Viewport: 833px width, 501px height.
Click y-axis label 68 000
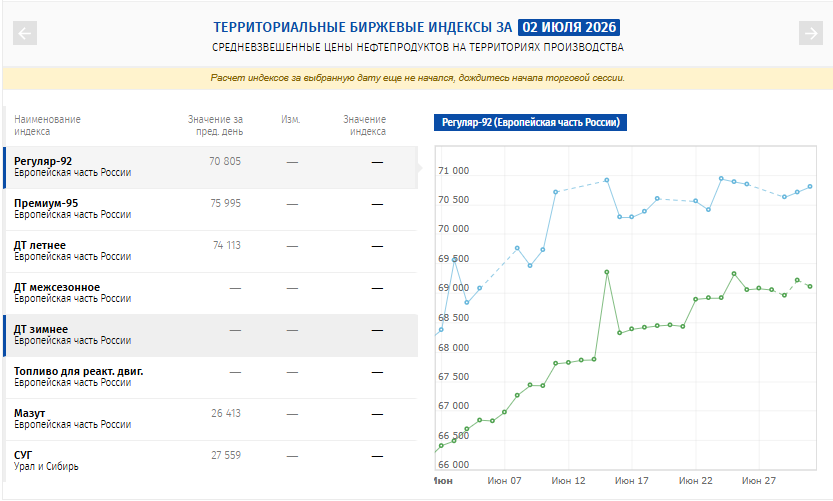[453, 348]
